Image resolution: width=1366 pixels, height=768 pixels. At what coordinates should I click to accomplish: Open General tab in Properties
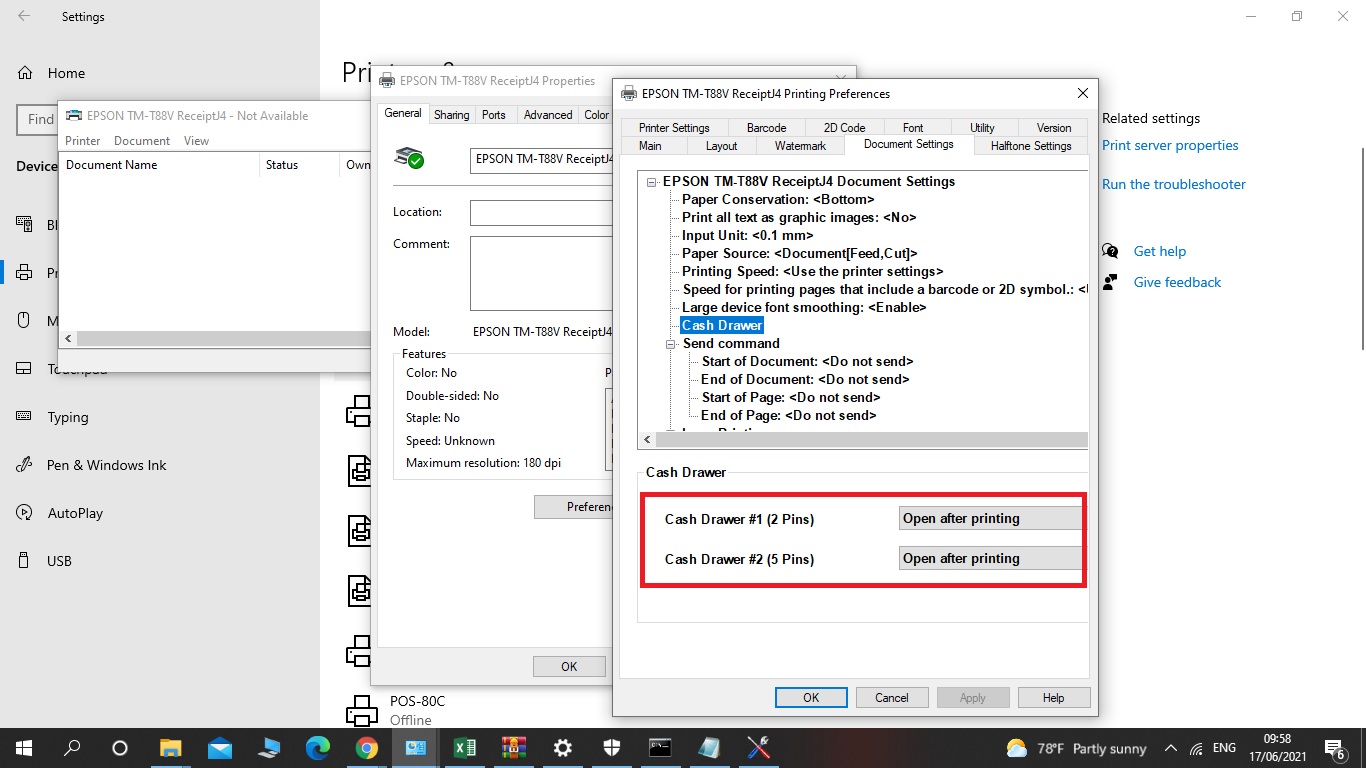point(403,114)
